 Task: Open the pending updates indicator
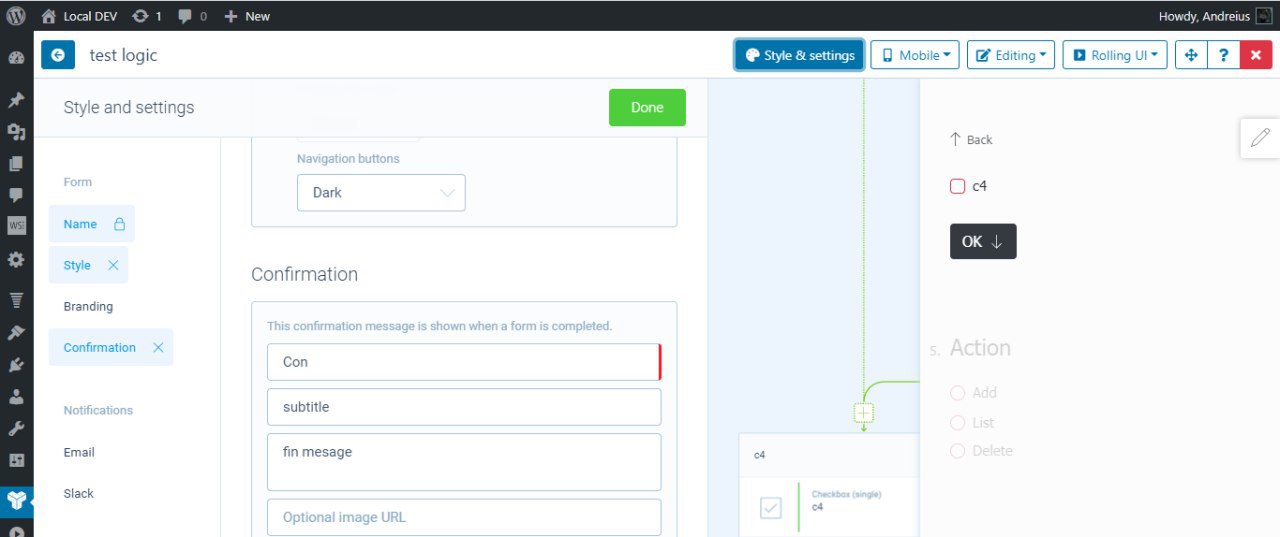[x=146, y=16]
